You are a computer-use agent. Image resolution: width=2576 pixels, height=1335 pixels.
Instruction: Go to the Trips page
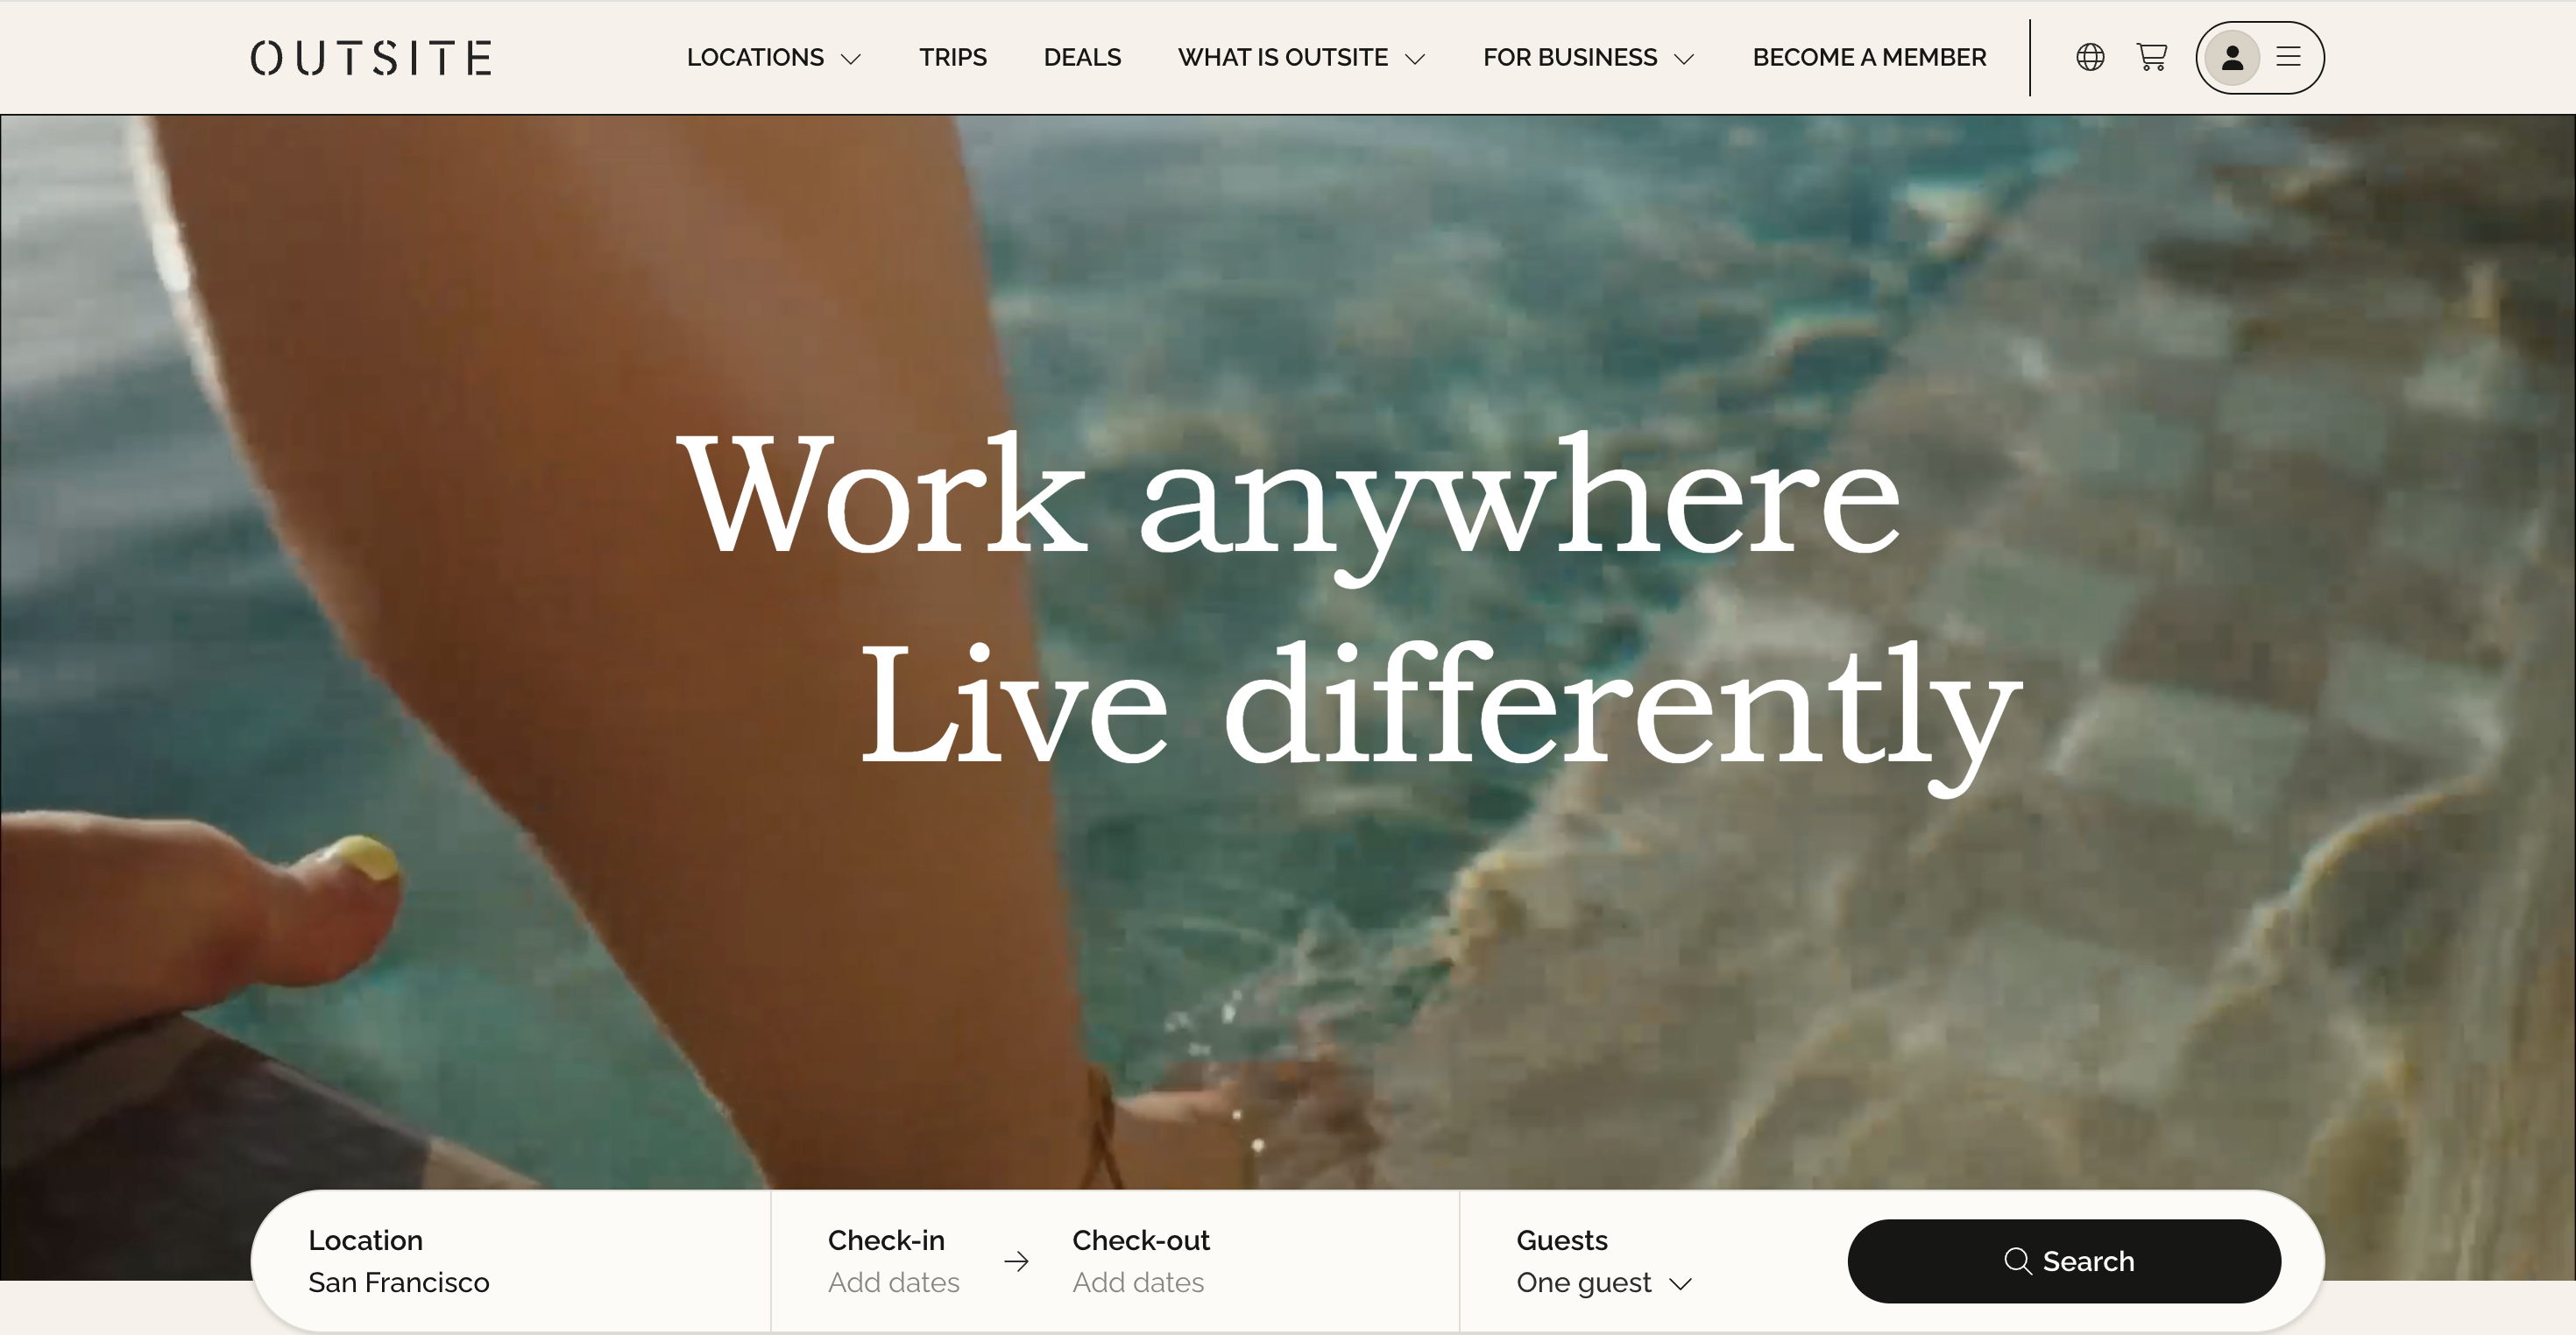coord(953,58)
